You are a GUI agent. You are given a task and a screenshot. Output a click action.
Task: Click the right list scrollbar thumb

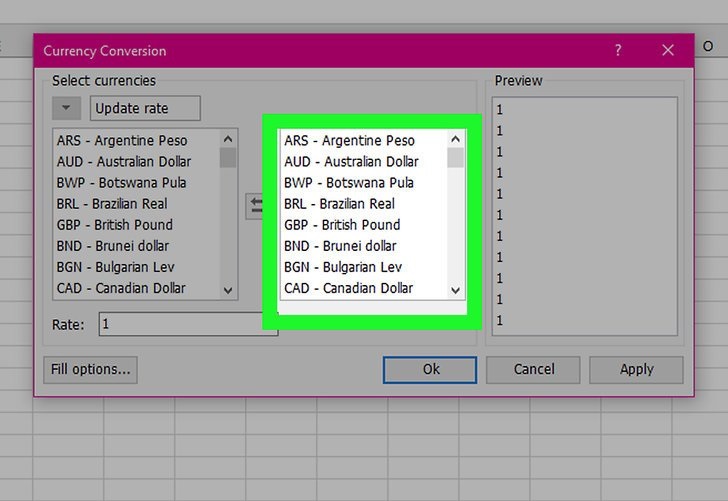455,157
